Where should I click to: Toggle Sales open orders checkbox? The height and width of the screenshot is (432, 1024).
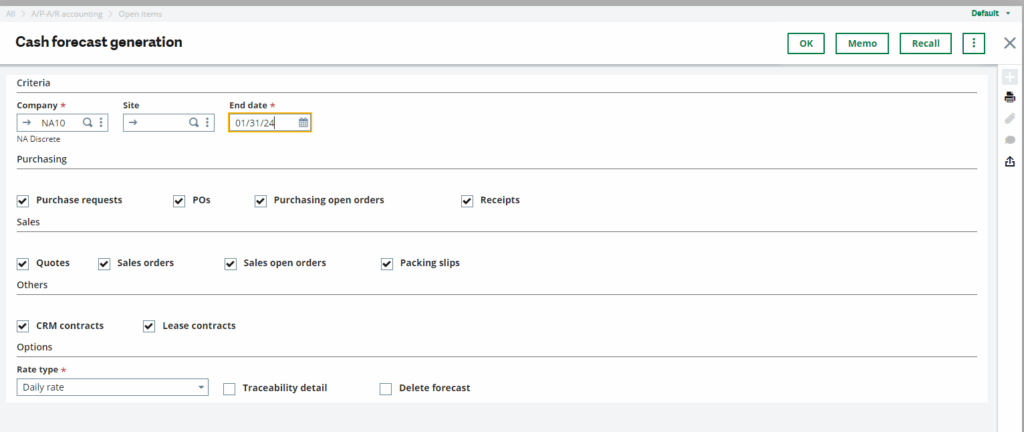230,264
